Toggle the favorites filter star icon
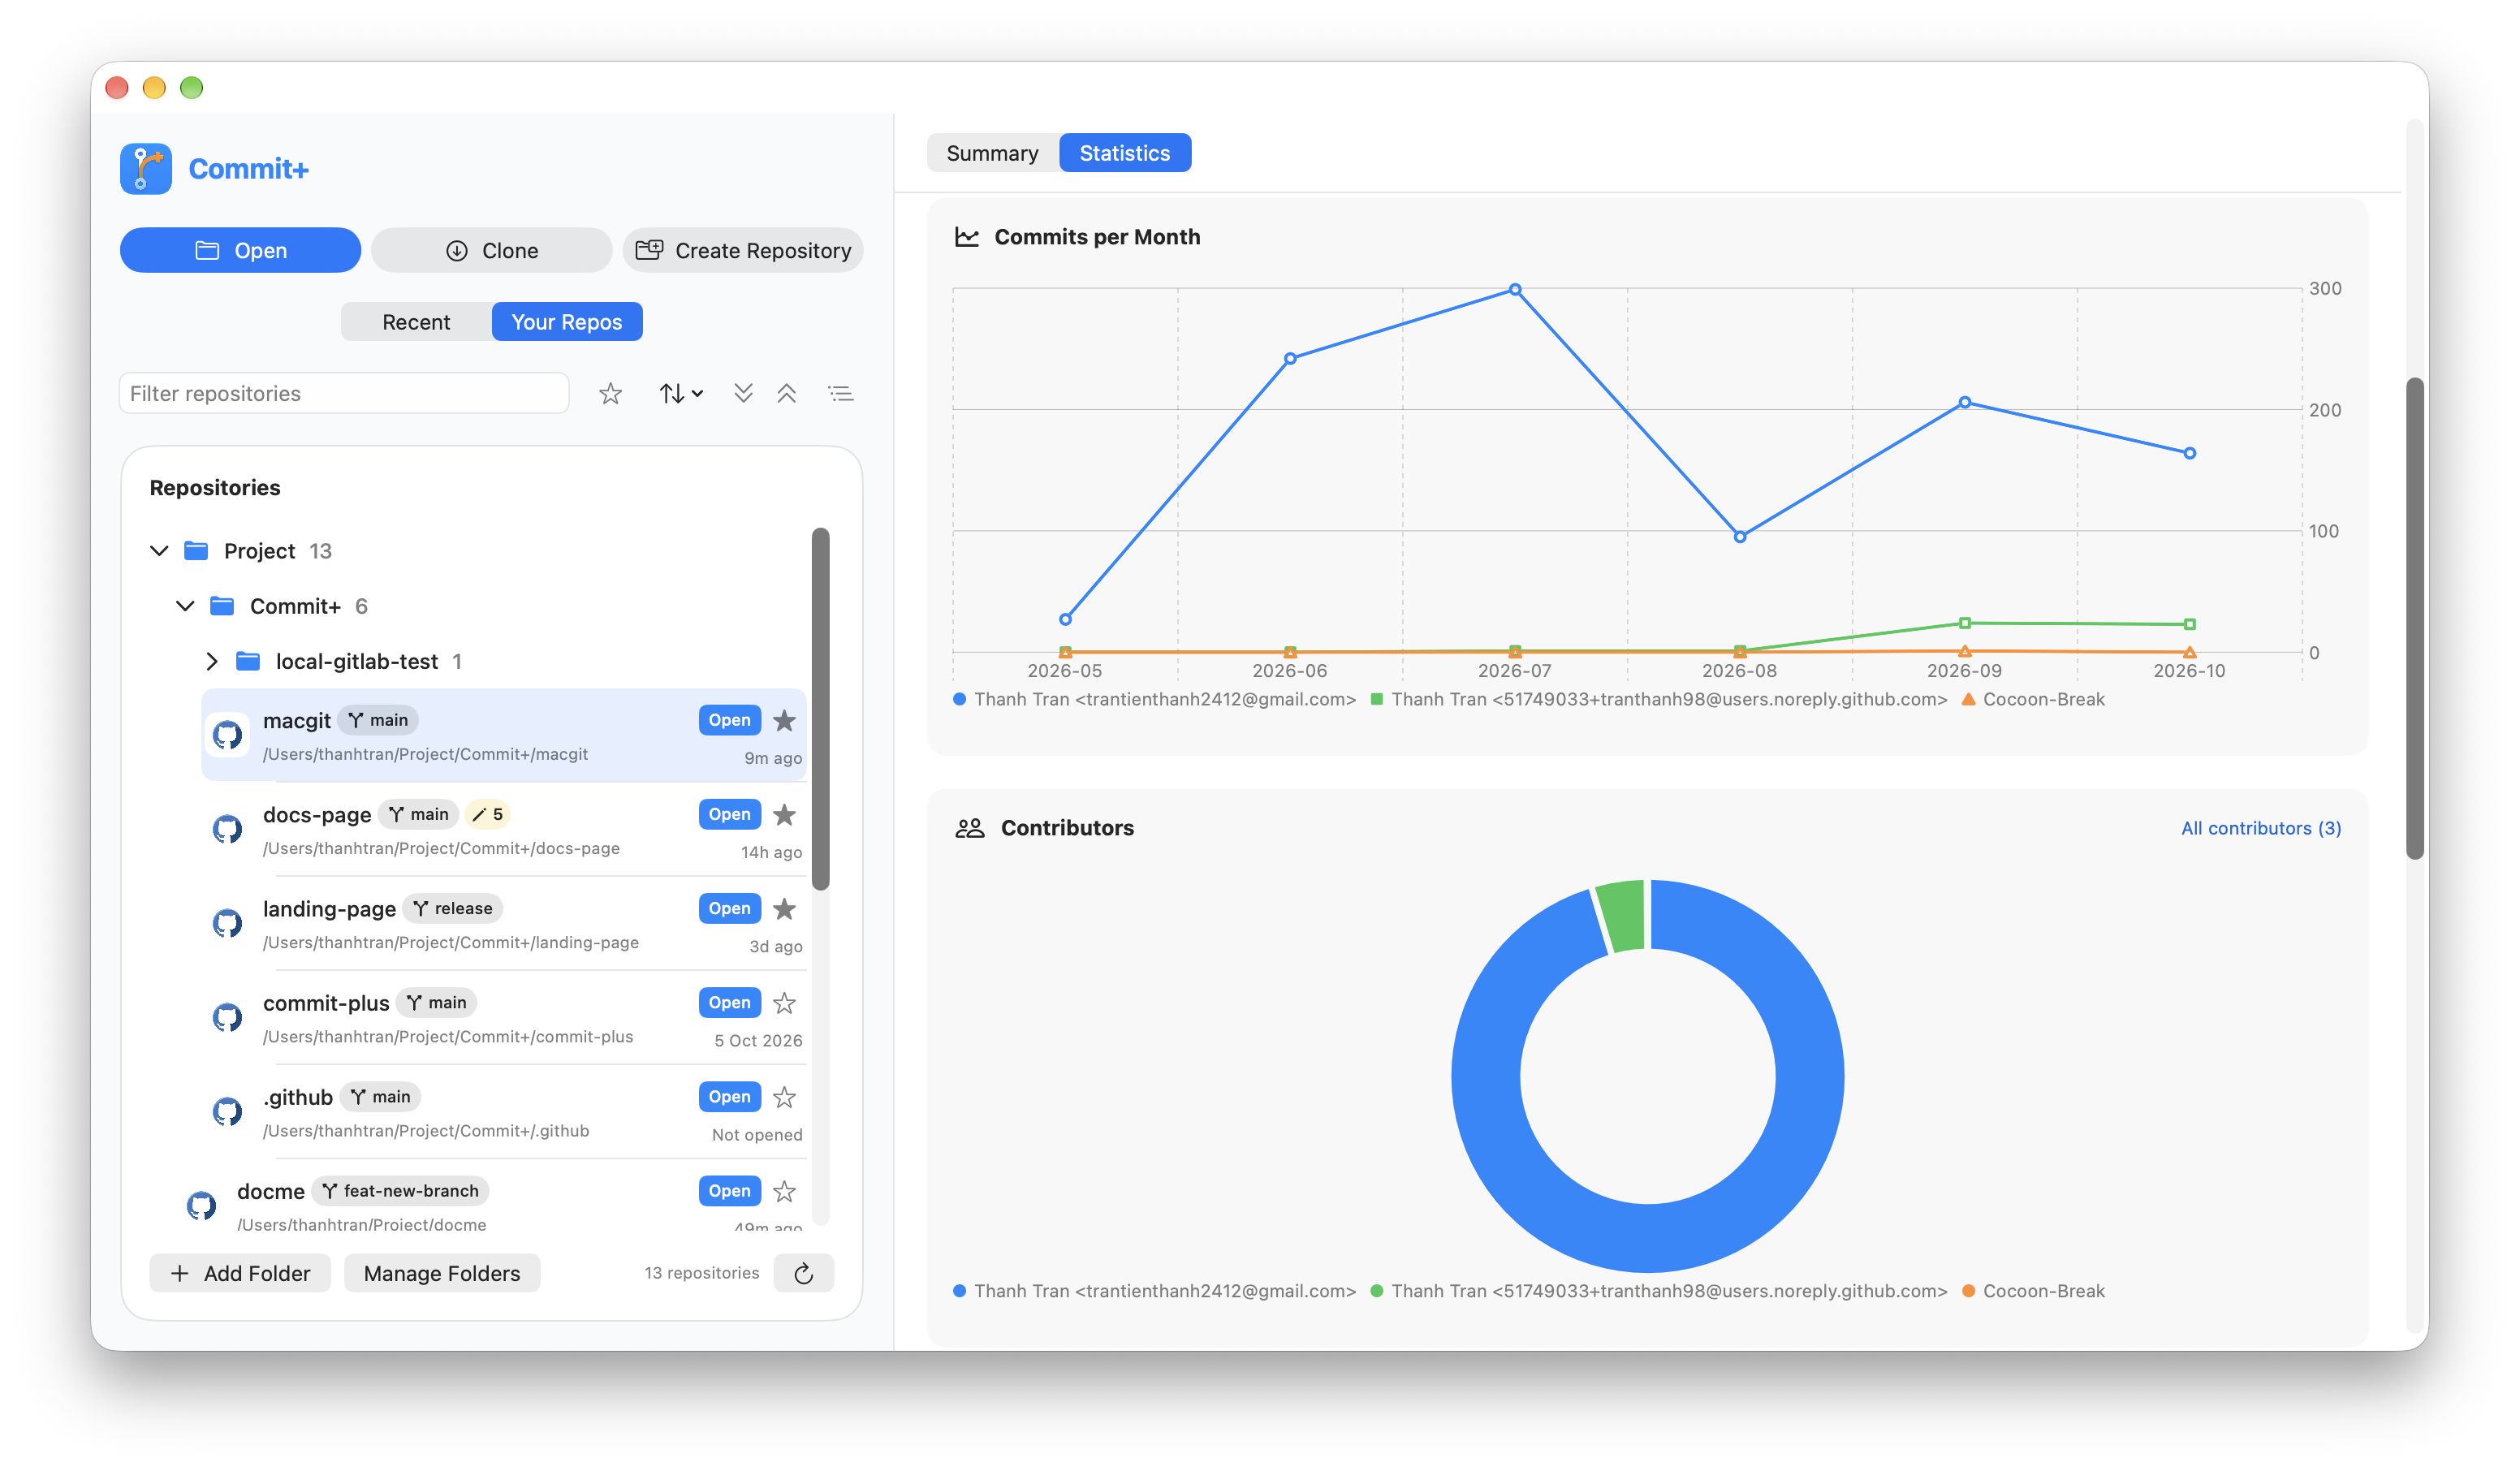Image resolution: width=2520 pixels, height=1471 pixels. pos(610,394)
